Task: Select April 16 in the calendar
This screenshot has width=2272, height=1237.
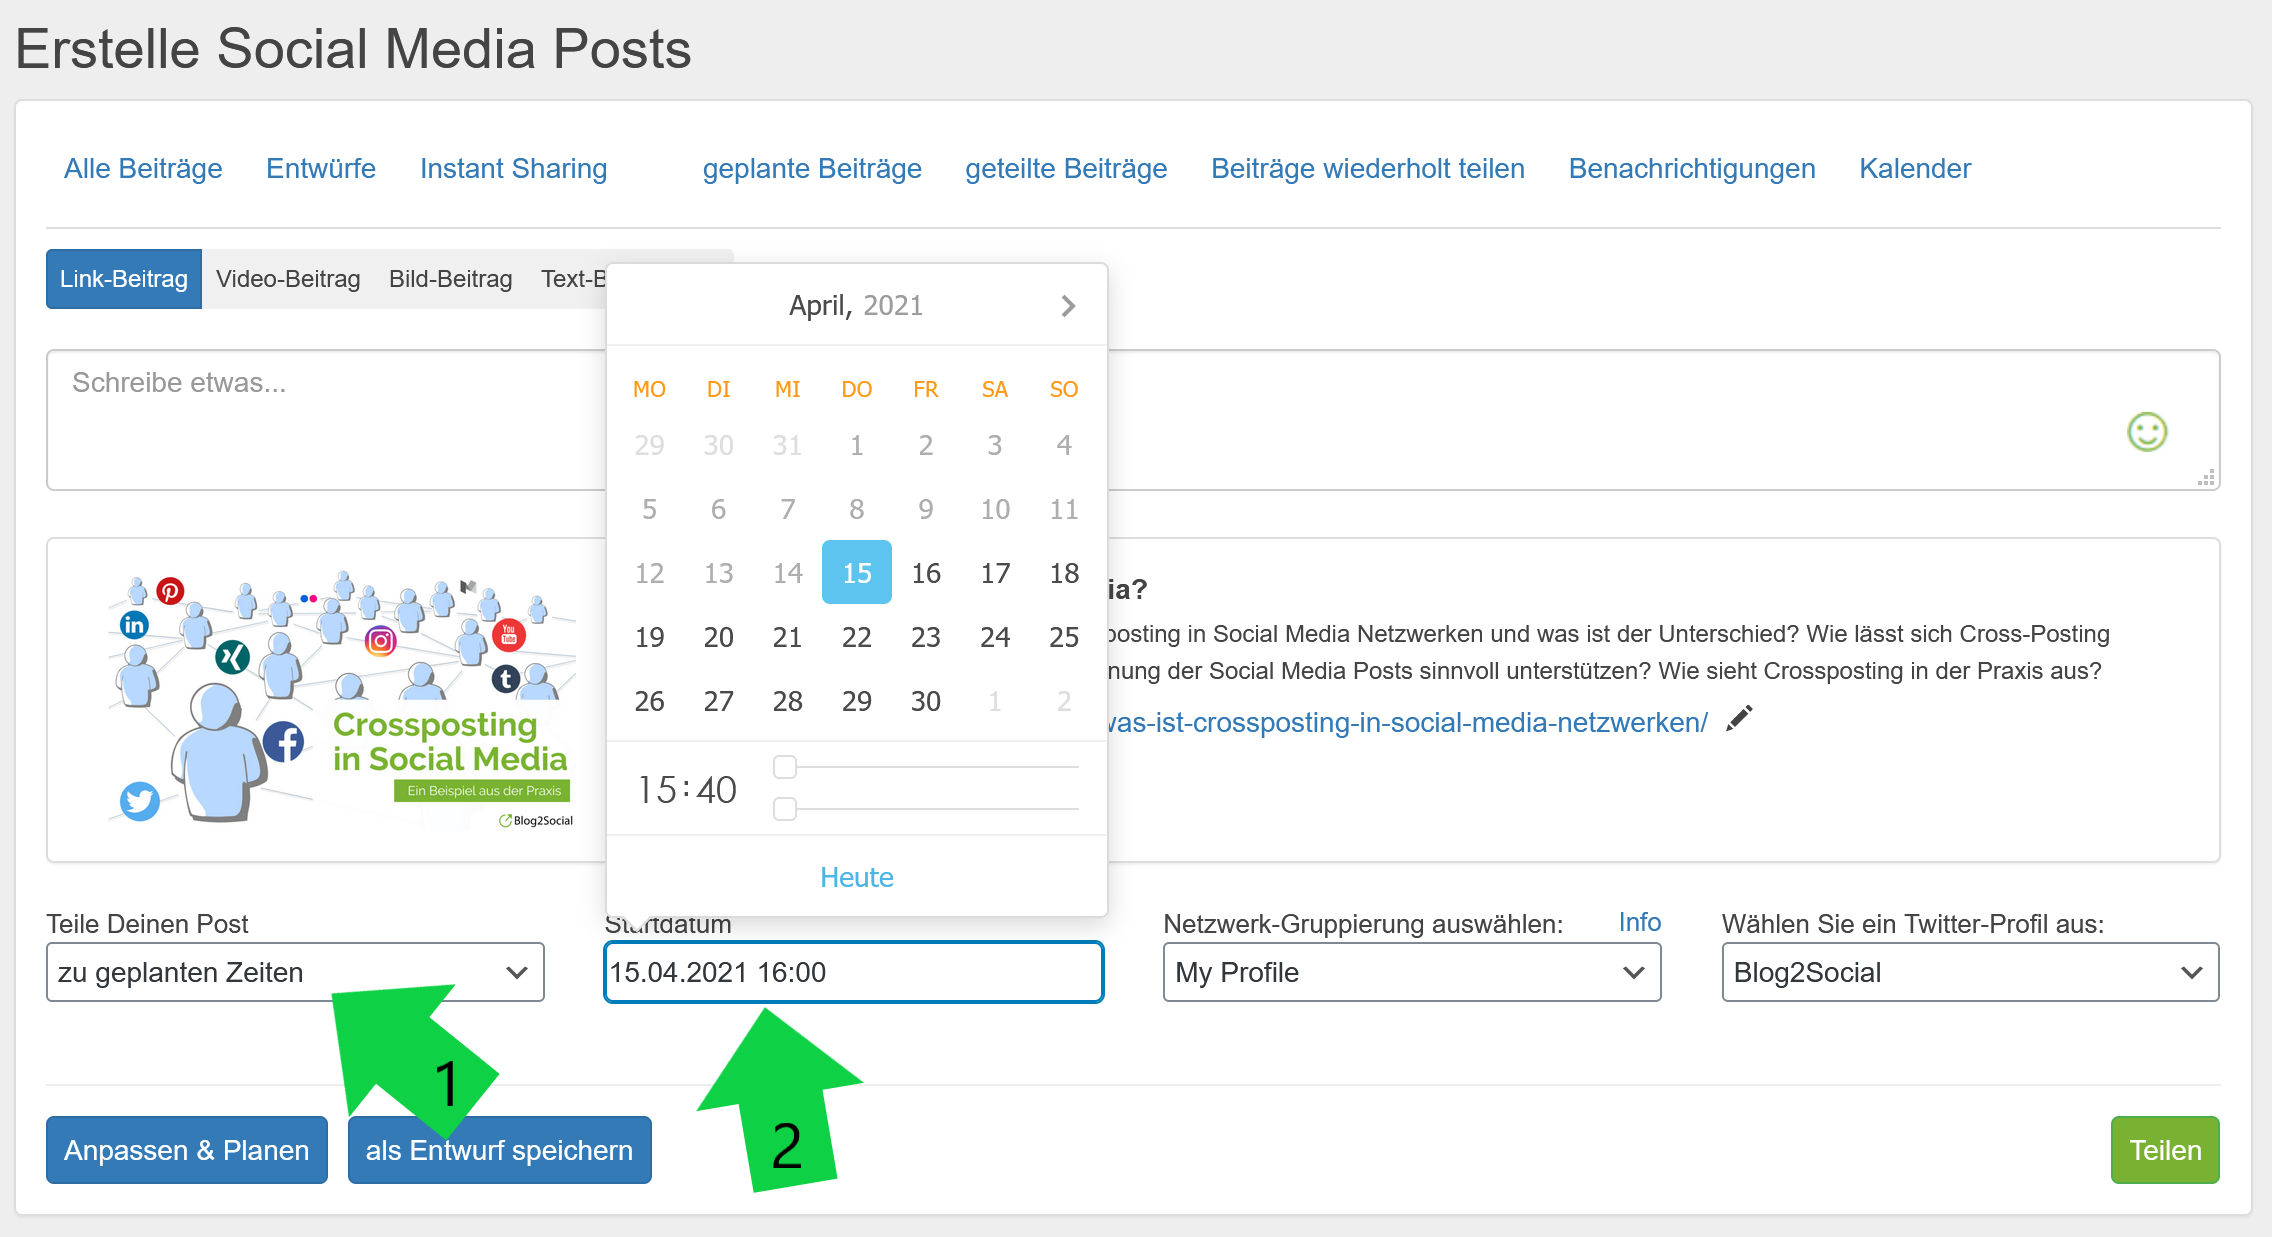Action: [925, 572]
